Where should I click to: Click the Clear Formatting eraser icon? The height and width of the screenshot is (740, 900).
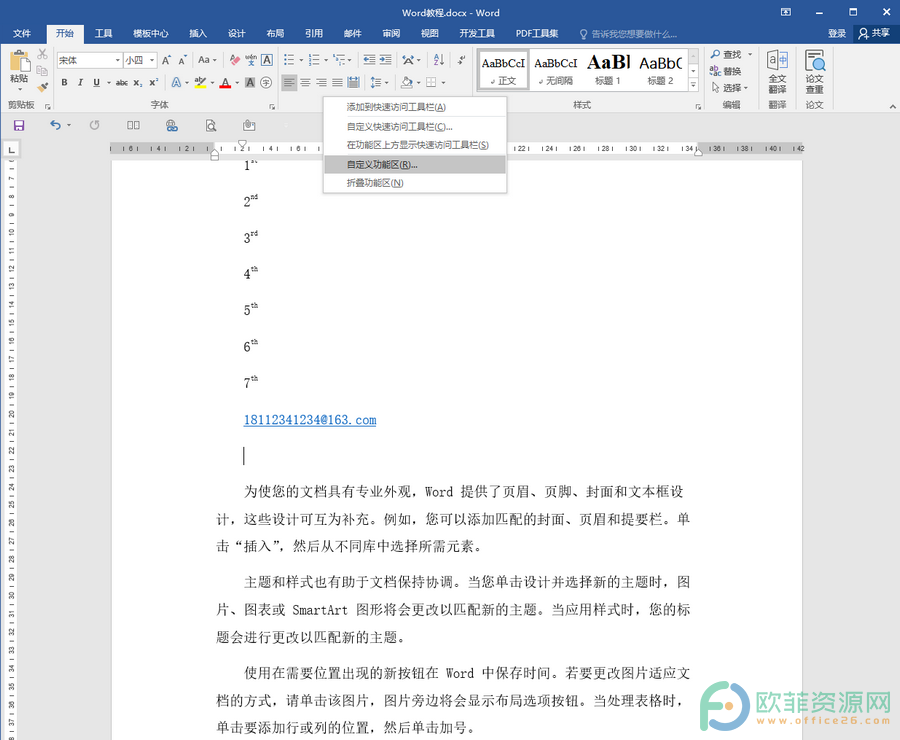234,60
